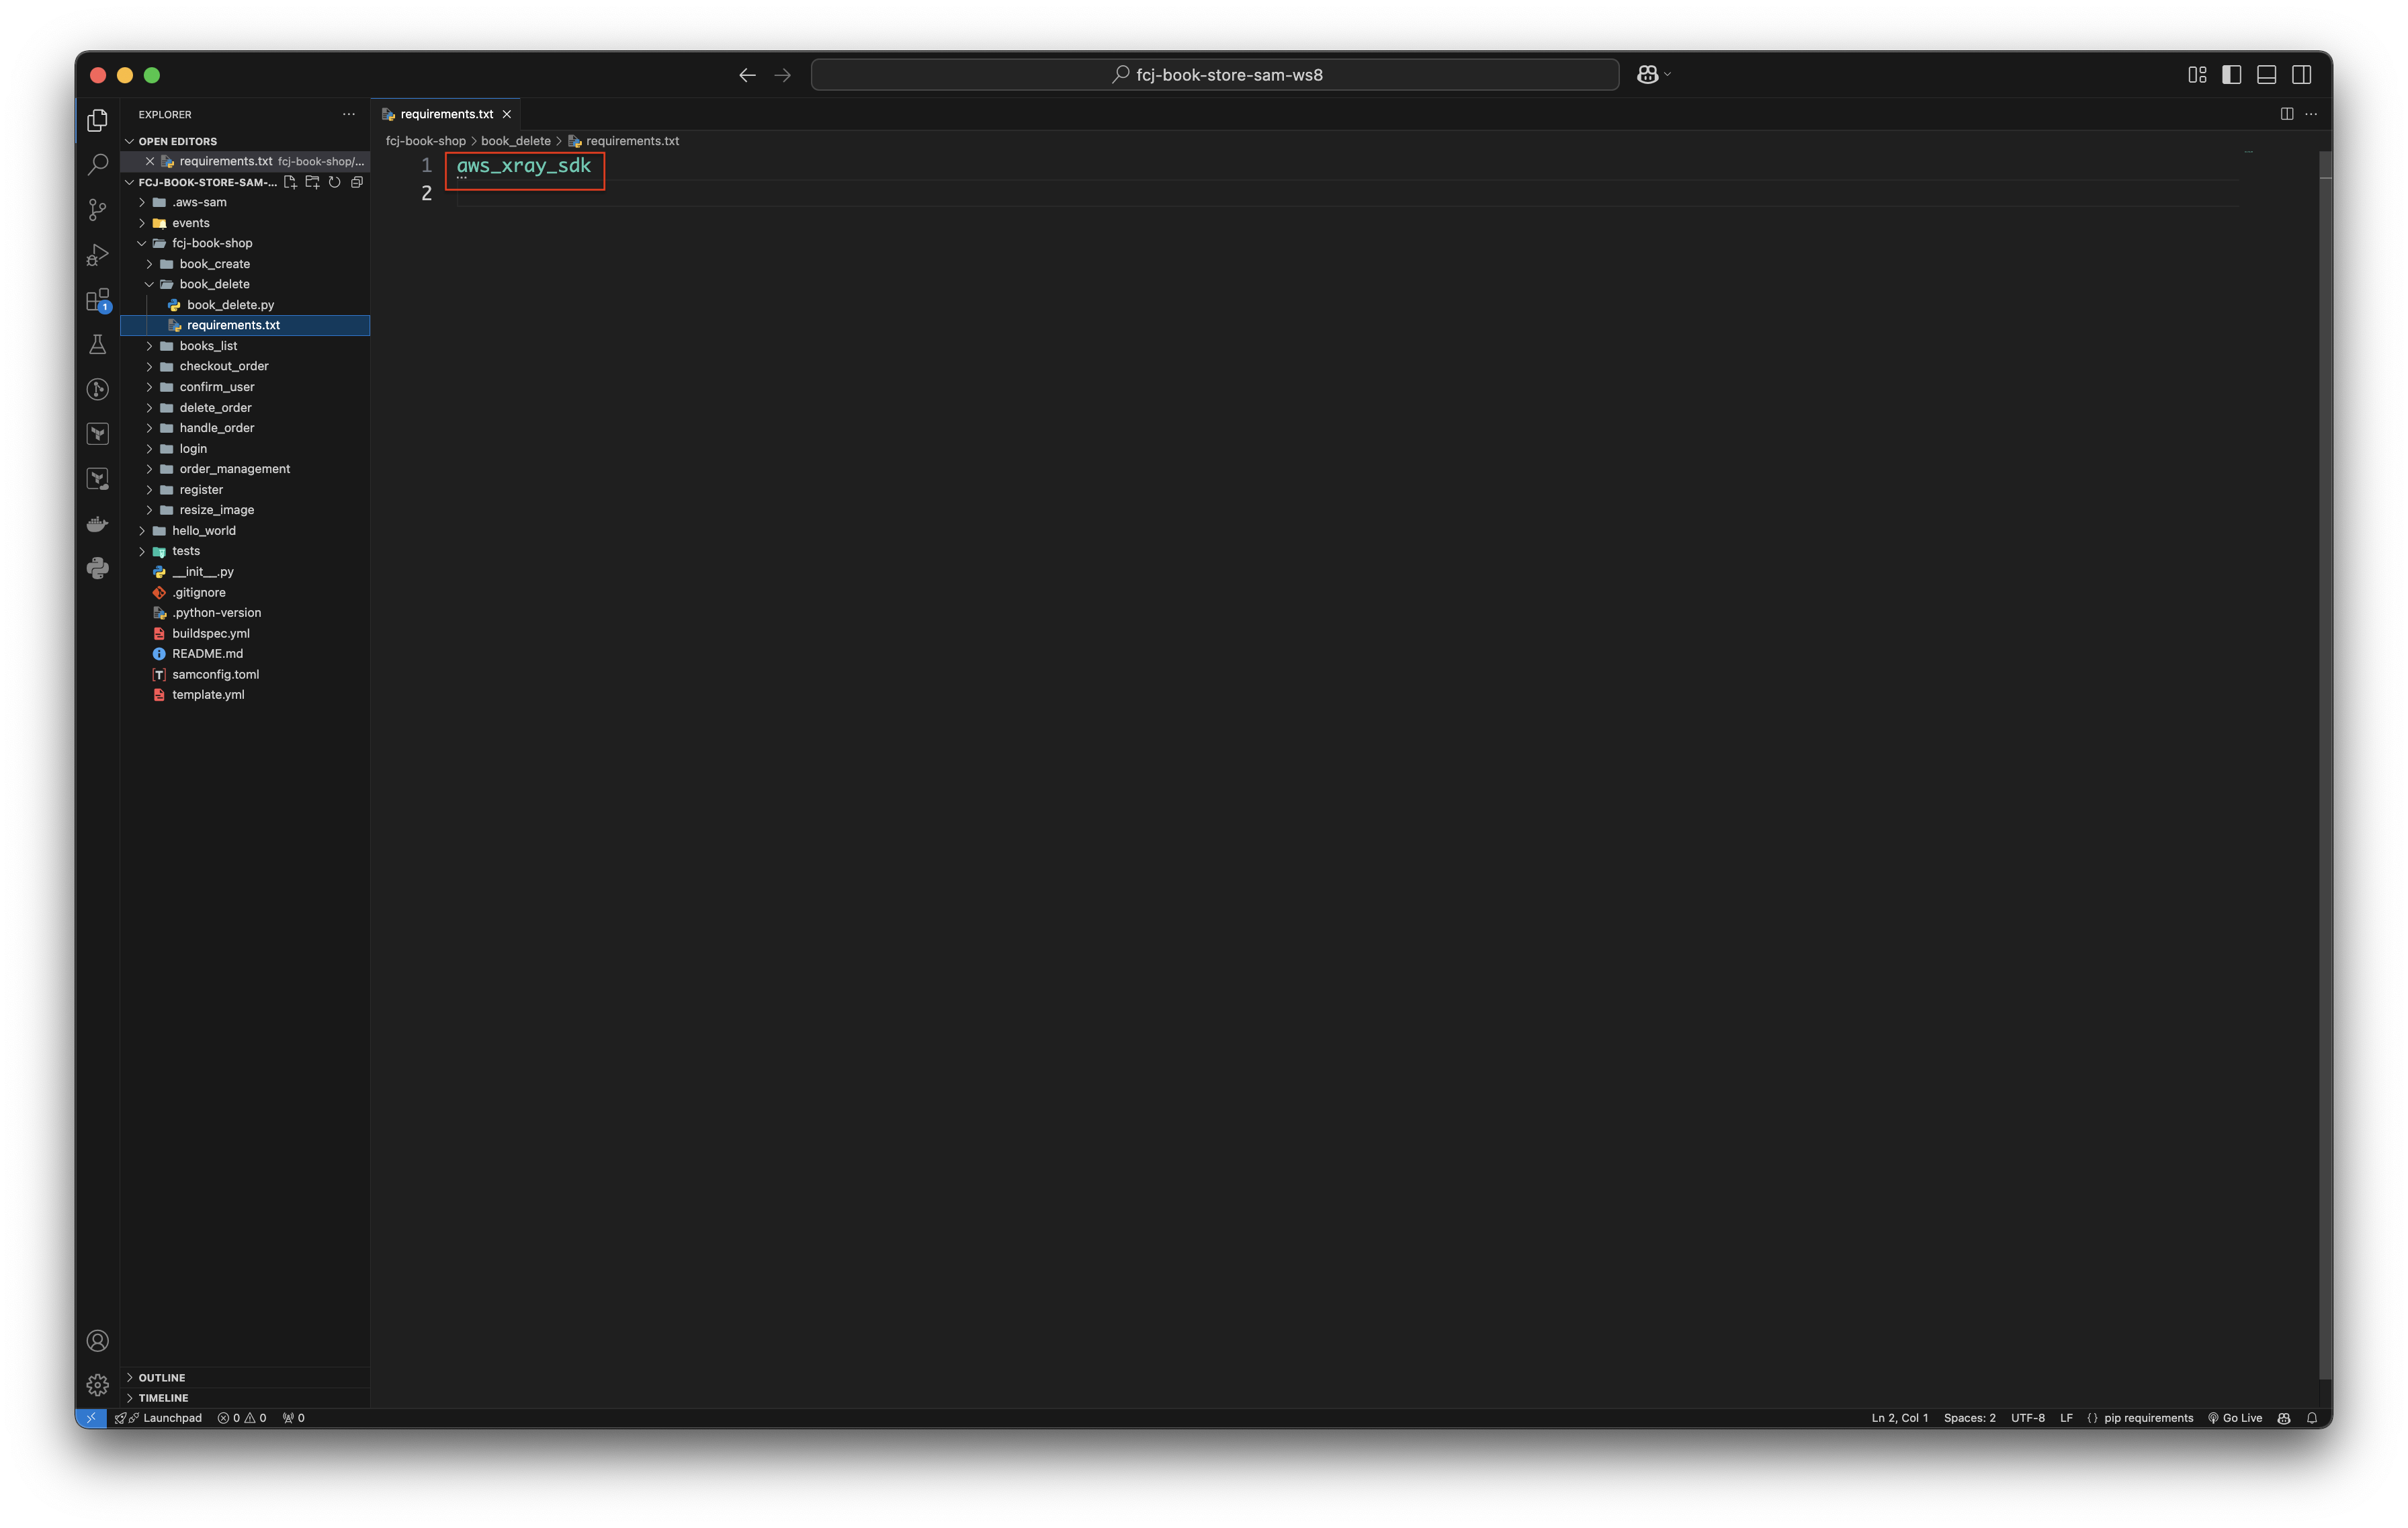This screenshot has width=2408, height=1528.
Task: Click the New Folder icon in explorer header
Action: [x=312, y=182]
